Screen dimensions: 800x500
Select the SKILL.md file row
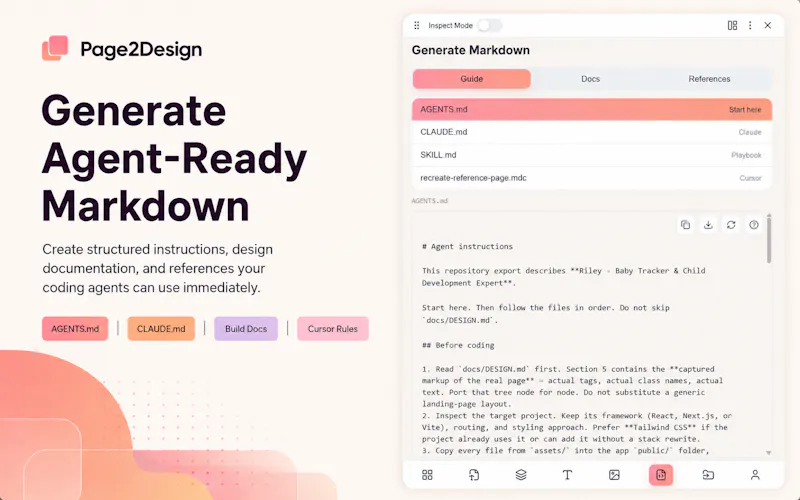click(x=592, y=155)
